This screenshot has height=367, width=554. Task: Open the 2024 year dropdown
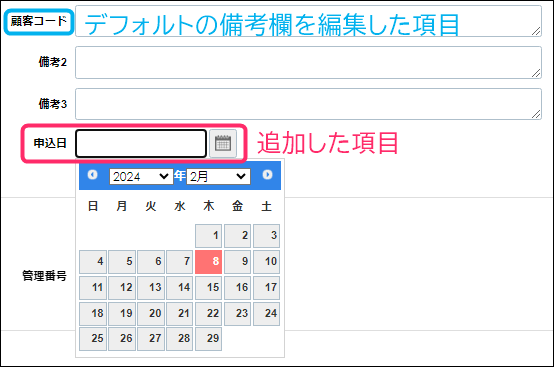[141, 176]
